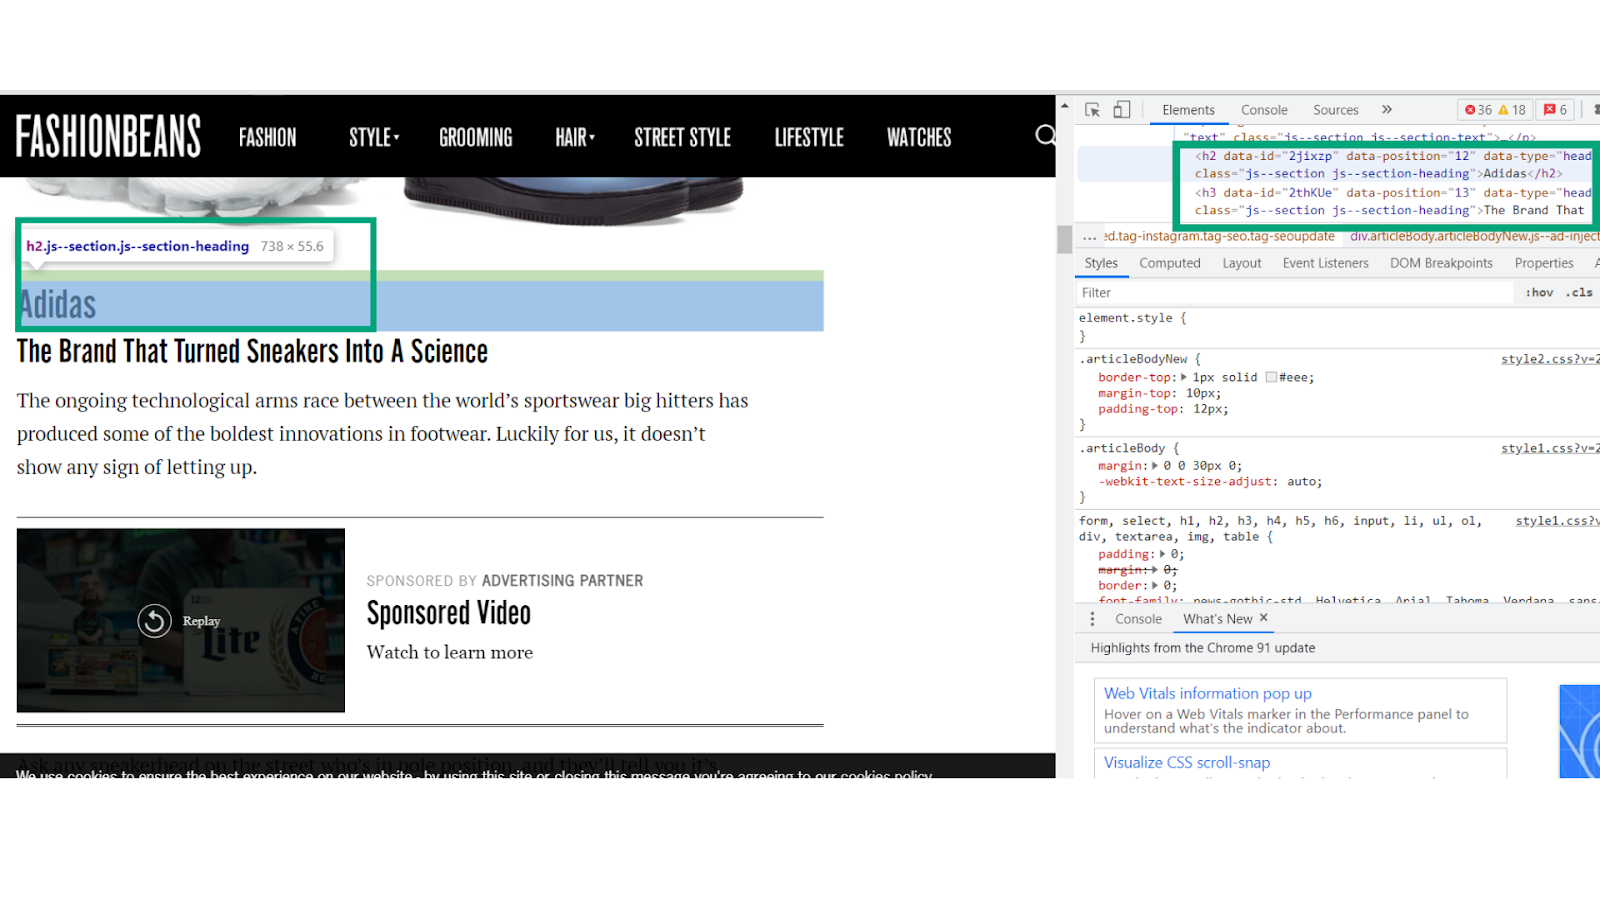This screenshot has height=900, width=1600.
Task: Open the 6 issues counter
Action: point(1555,110)
